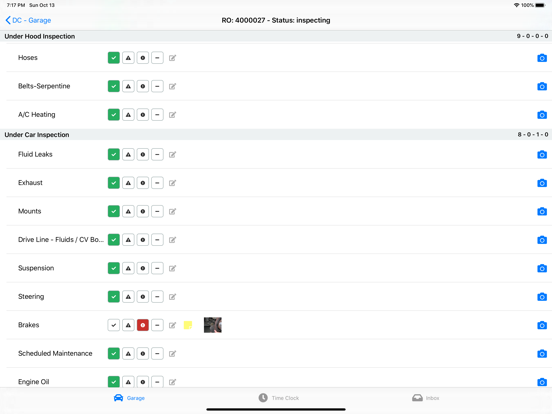Edit note for Mounts
Image resolution: width=552 pixels, height=414 pixels.
172,211
